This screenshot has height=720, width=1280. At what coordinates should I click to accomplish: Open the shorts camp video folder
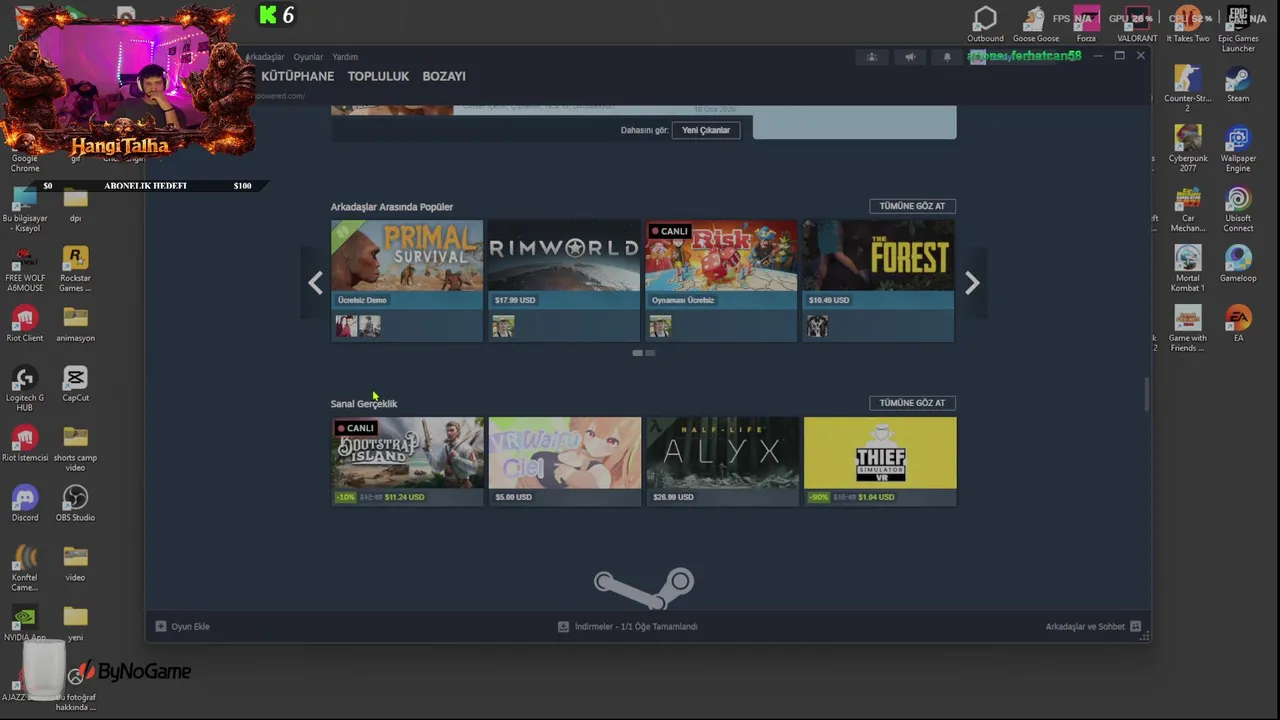75,448
